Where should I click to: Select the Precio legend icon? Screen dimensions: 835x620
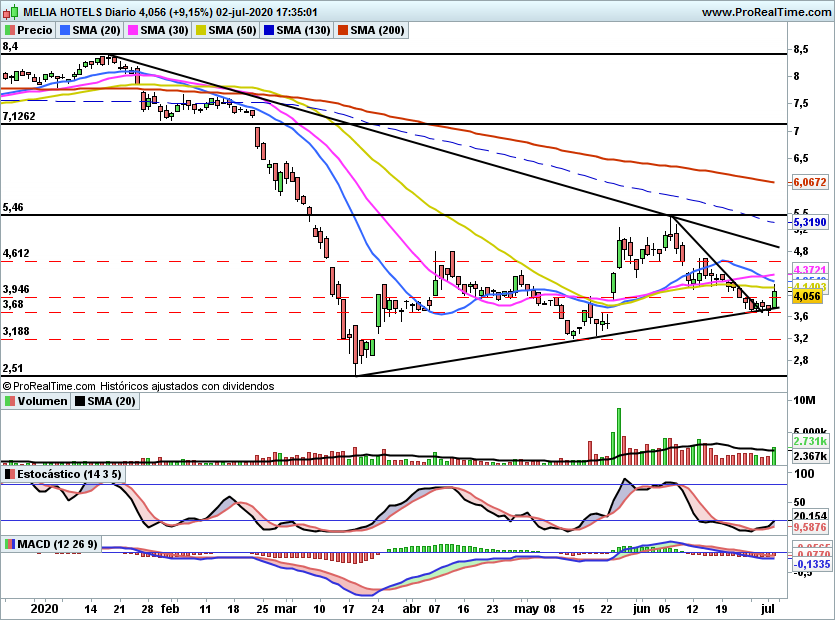tap(10, 30)
